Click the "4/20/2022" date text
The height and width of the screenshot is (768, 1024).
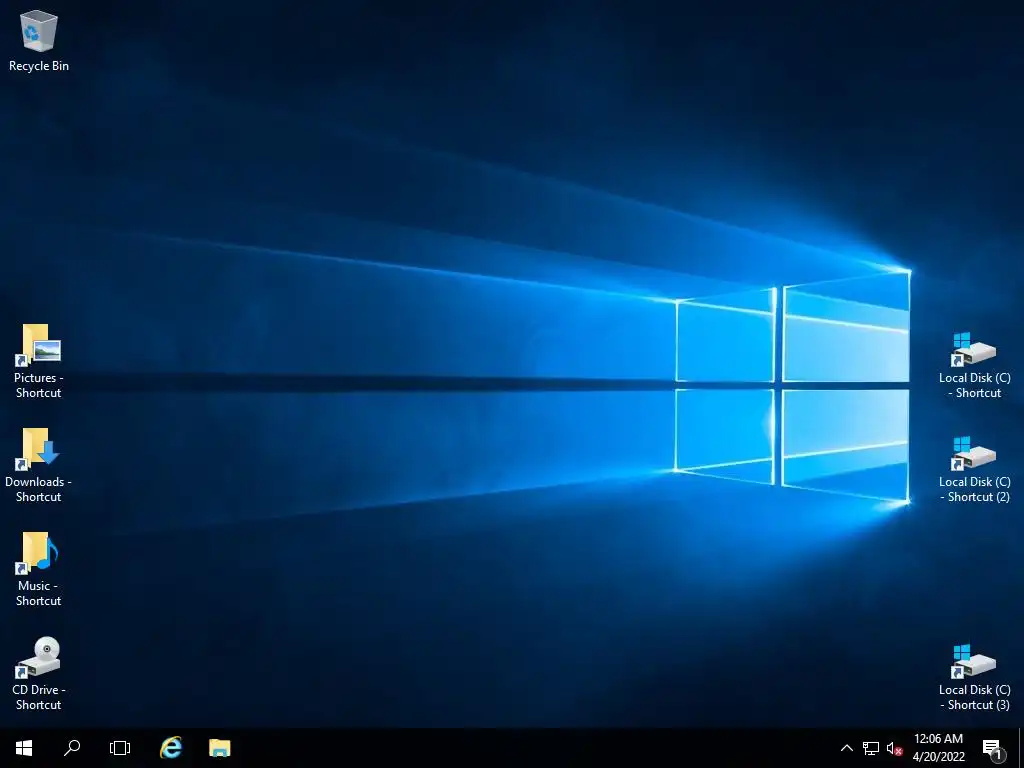click(938, 757)
